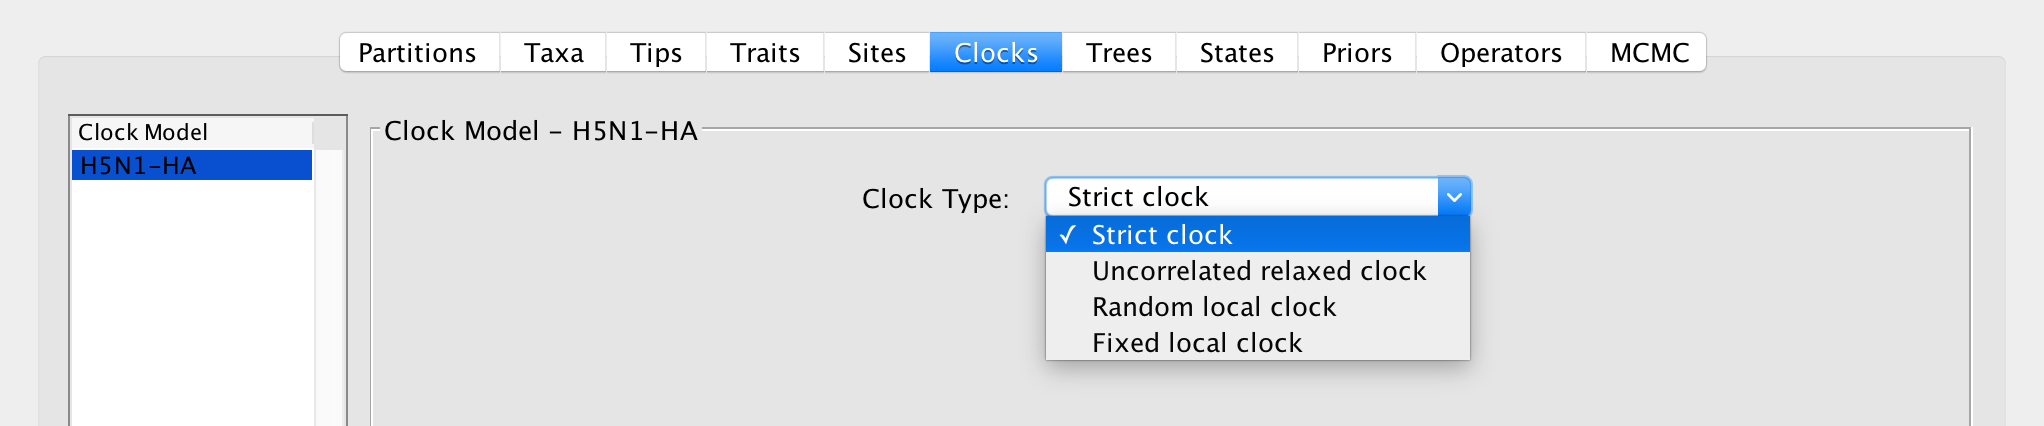
Task: Go to the Priors tab
Action: (1357, 53)
